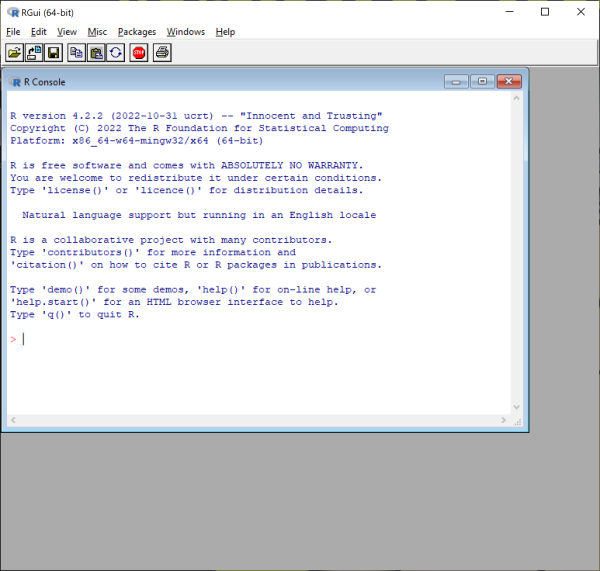Maximize the RGui main window

point(545,12)
